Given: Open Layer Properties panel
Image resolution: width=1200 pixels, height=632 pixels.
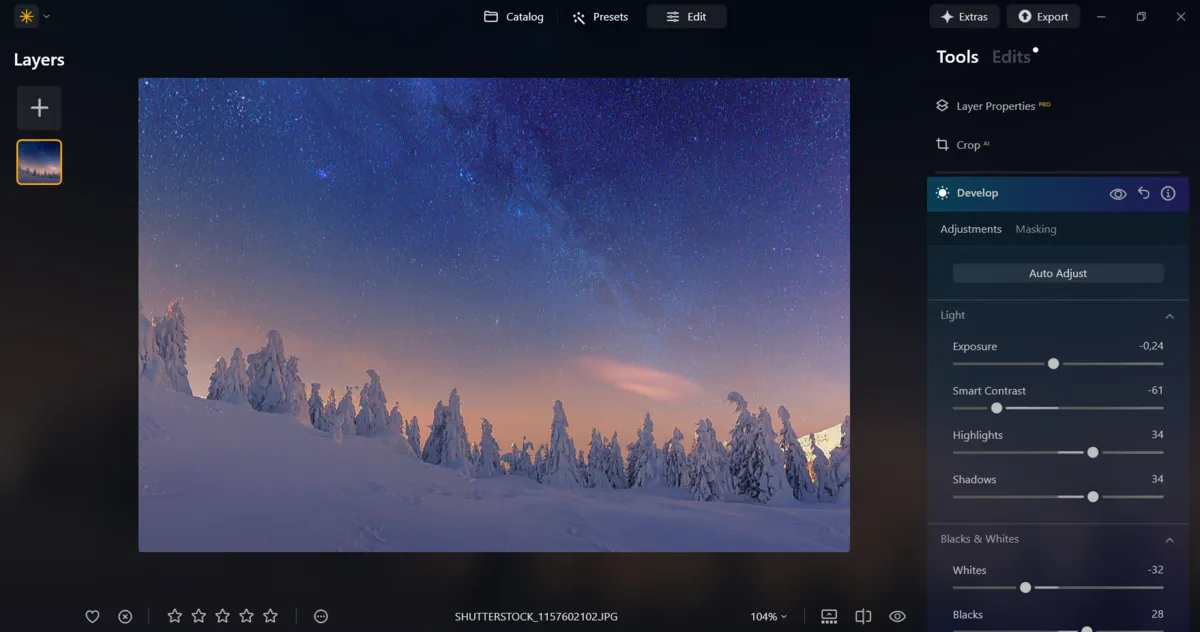Looking at the screenshot, I should pyautogui.click(x=994, y=105).
